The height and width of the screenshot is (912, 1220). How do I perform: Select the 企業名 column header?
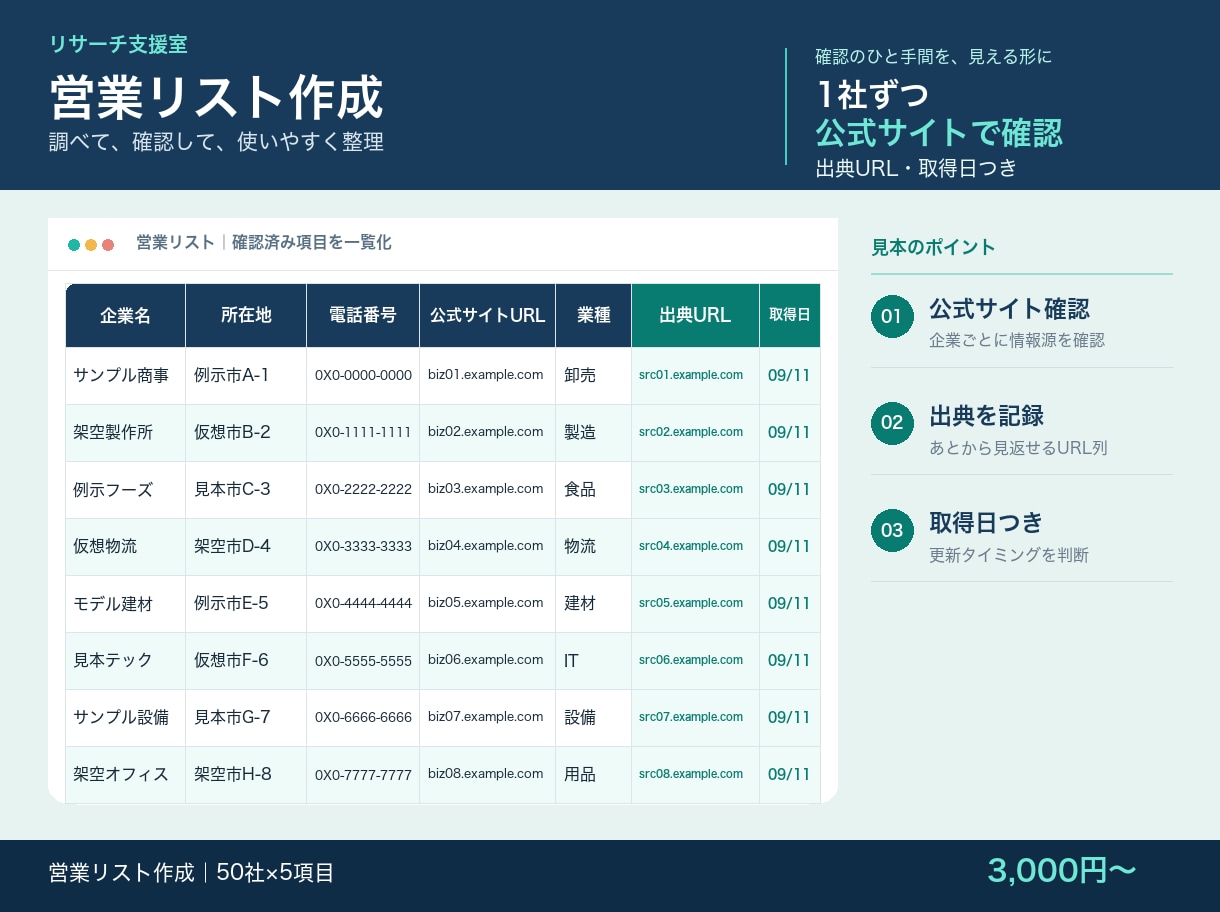[x=126, y=316]
